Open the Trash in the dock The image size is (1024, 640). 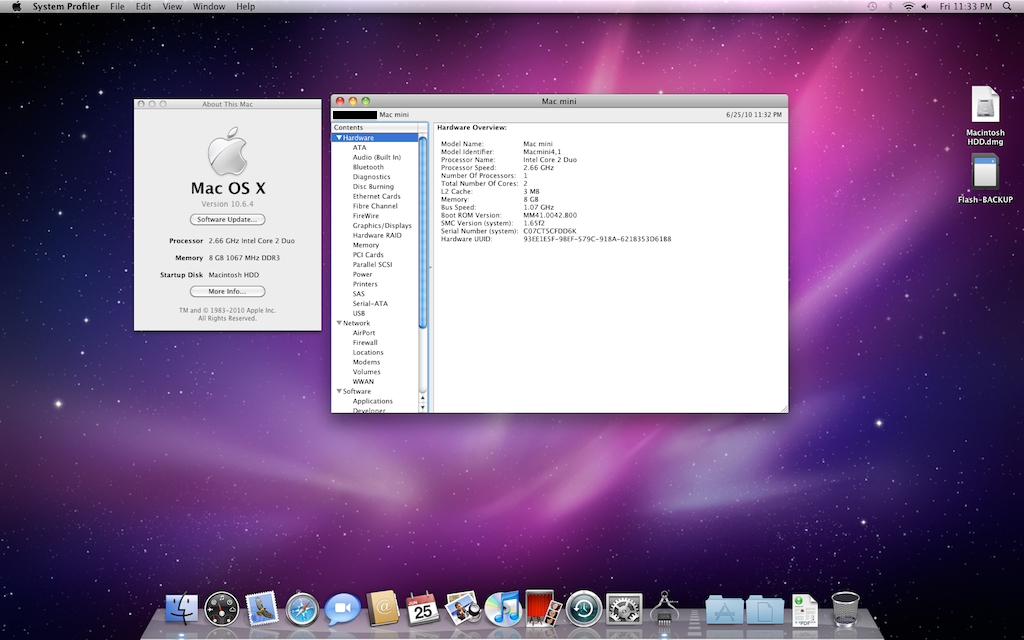click(x=845, y=608)
